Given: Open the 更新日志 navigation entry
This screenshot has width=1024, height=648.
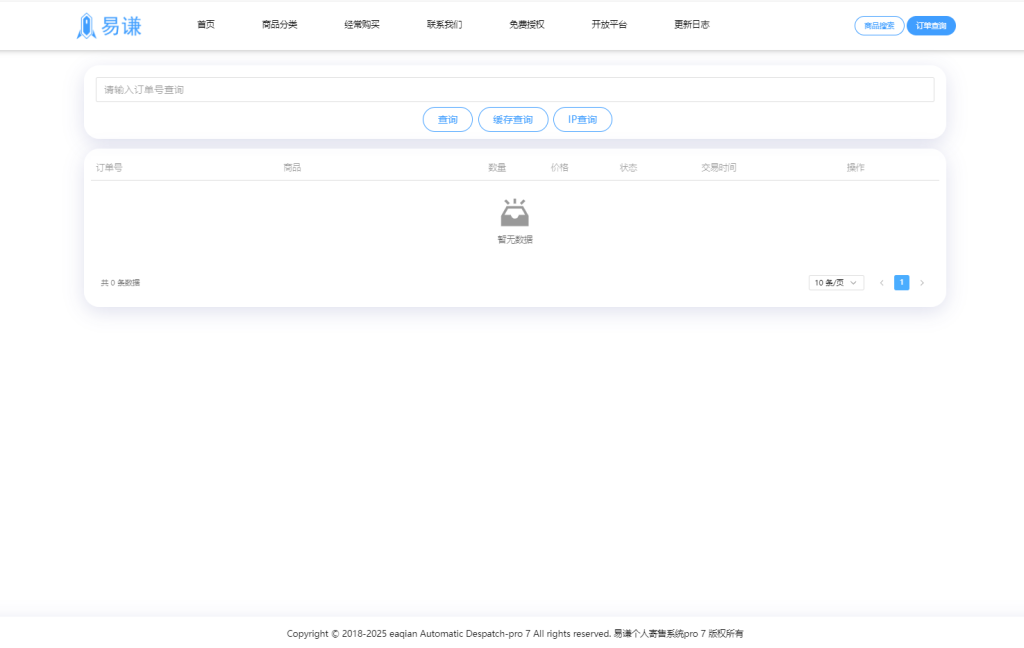Looking at the screenshot, I should [x=691, y=25].
